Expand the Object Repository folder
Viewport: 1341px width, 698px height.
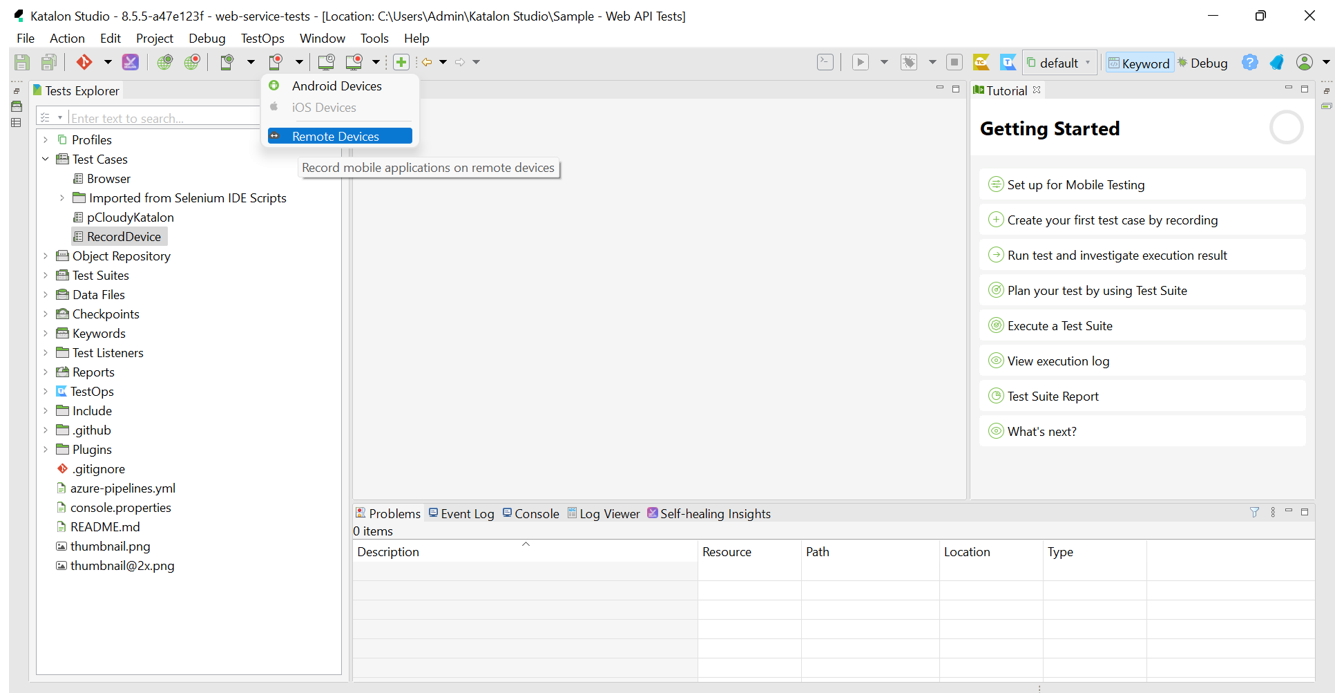pos(46,256)
